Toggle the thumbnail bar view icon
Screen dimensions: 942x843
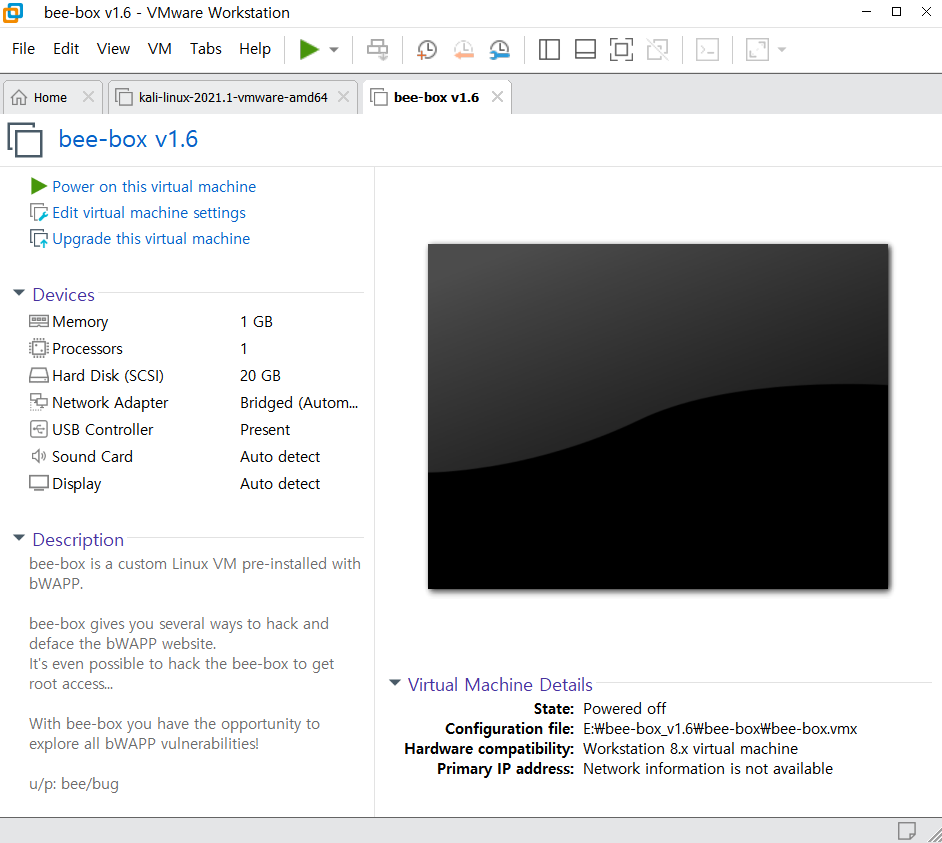point(585,49)
